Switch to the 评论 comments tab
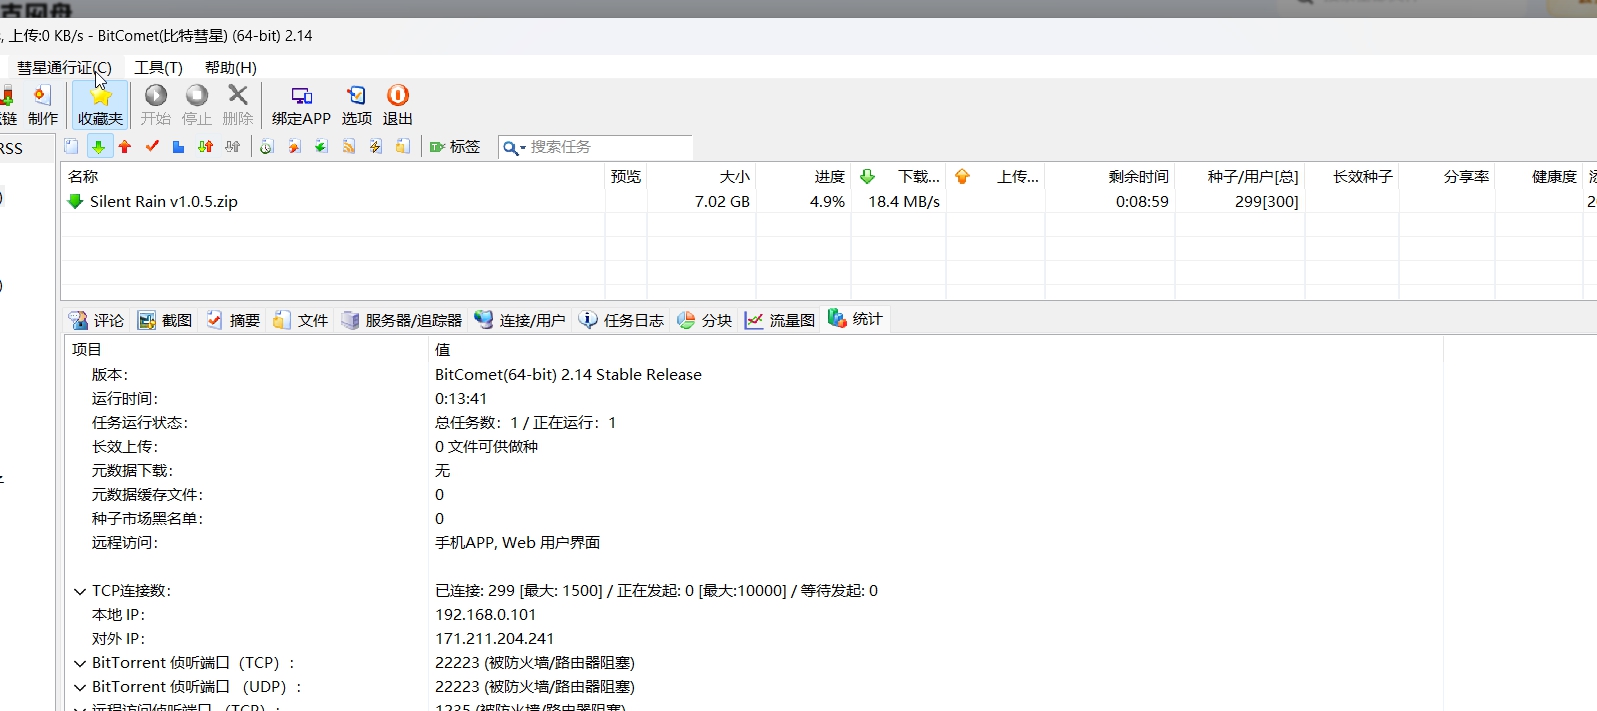 point(97,320)
